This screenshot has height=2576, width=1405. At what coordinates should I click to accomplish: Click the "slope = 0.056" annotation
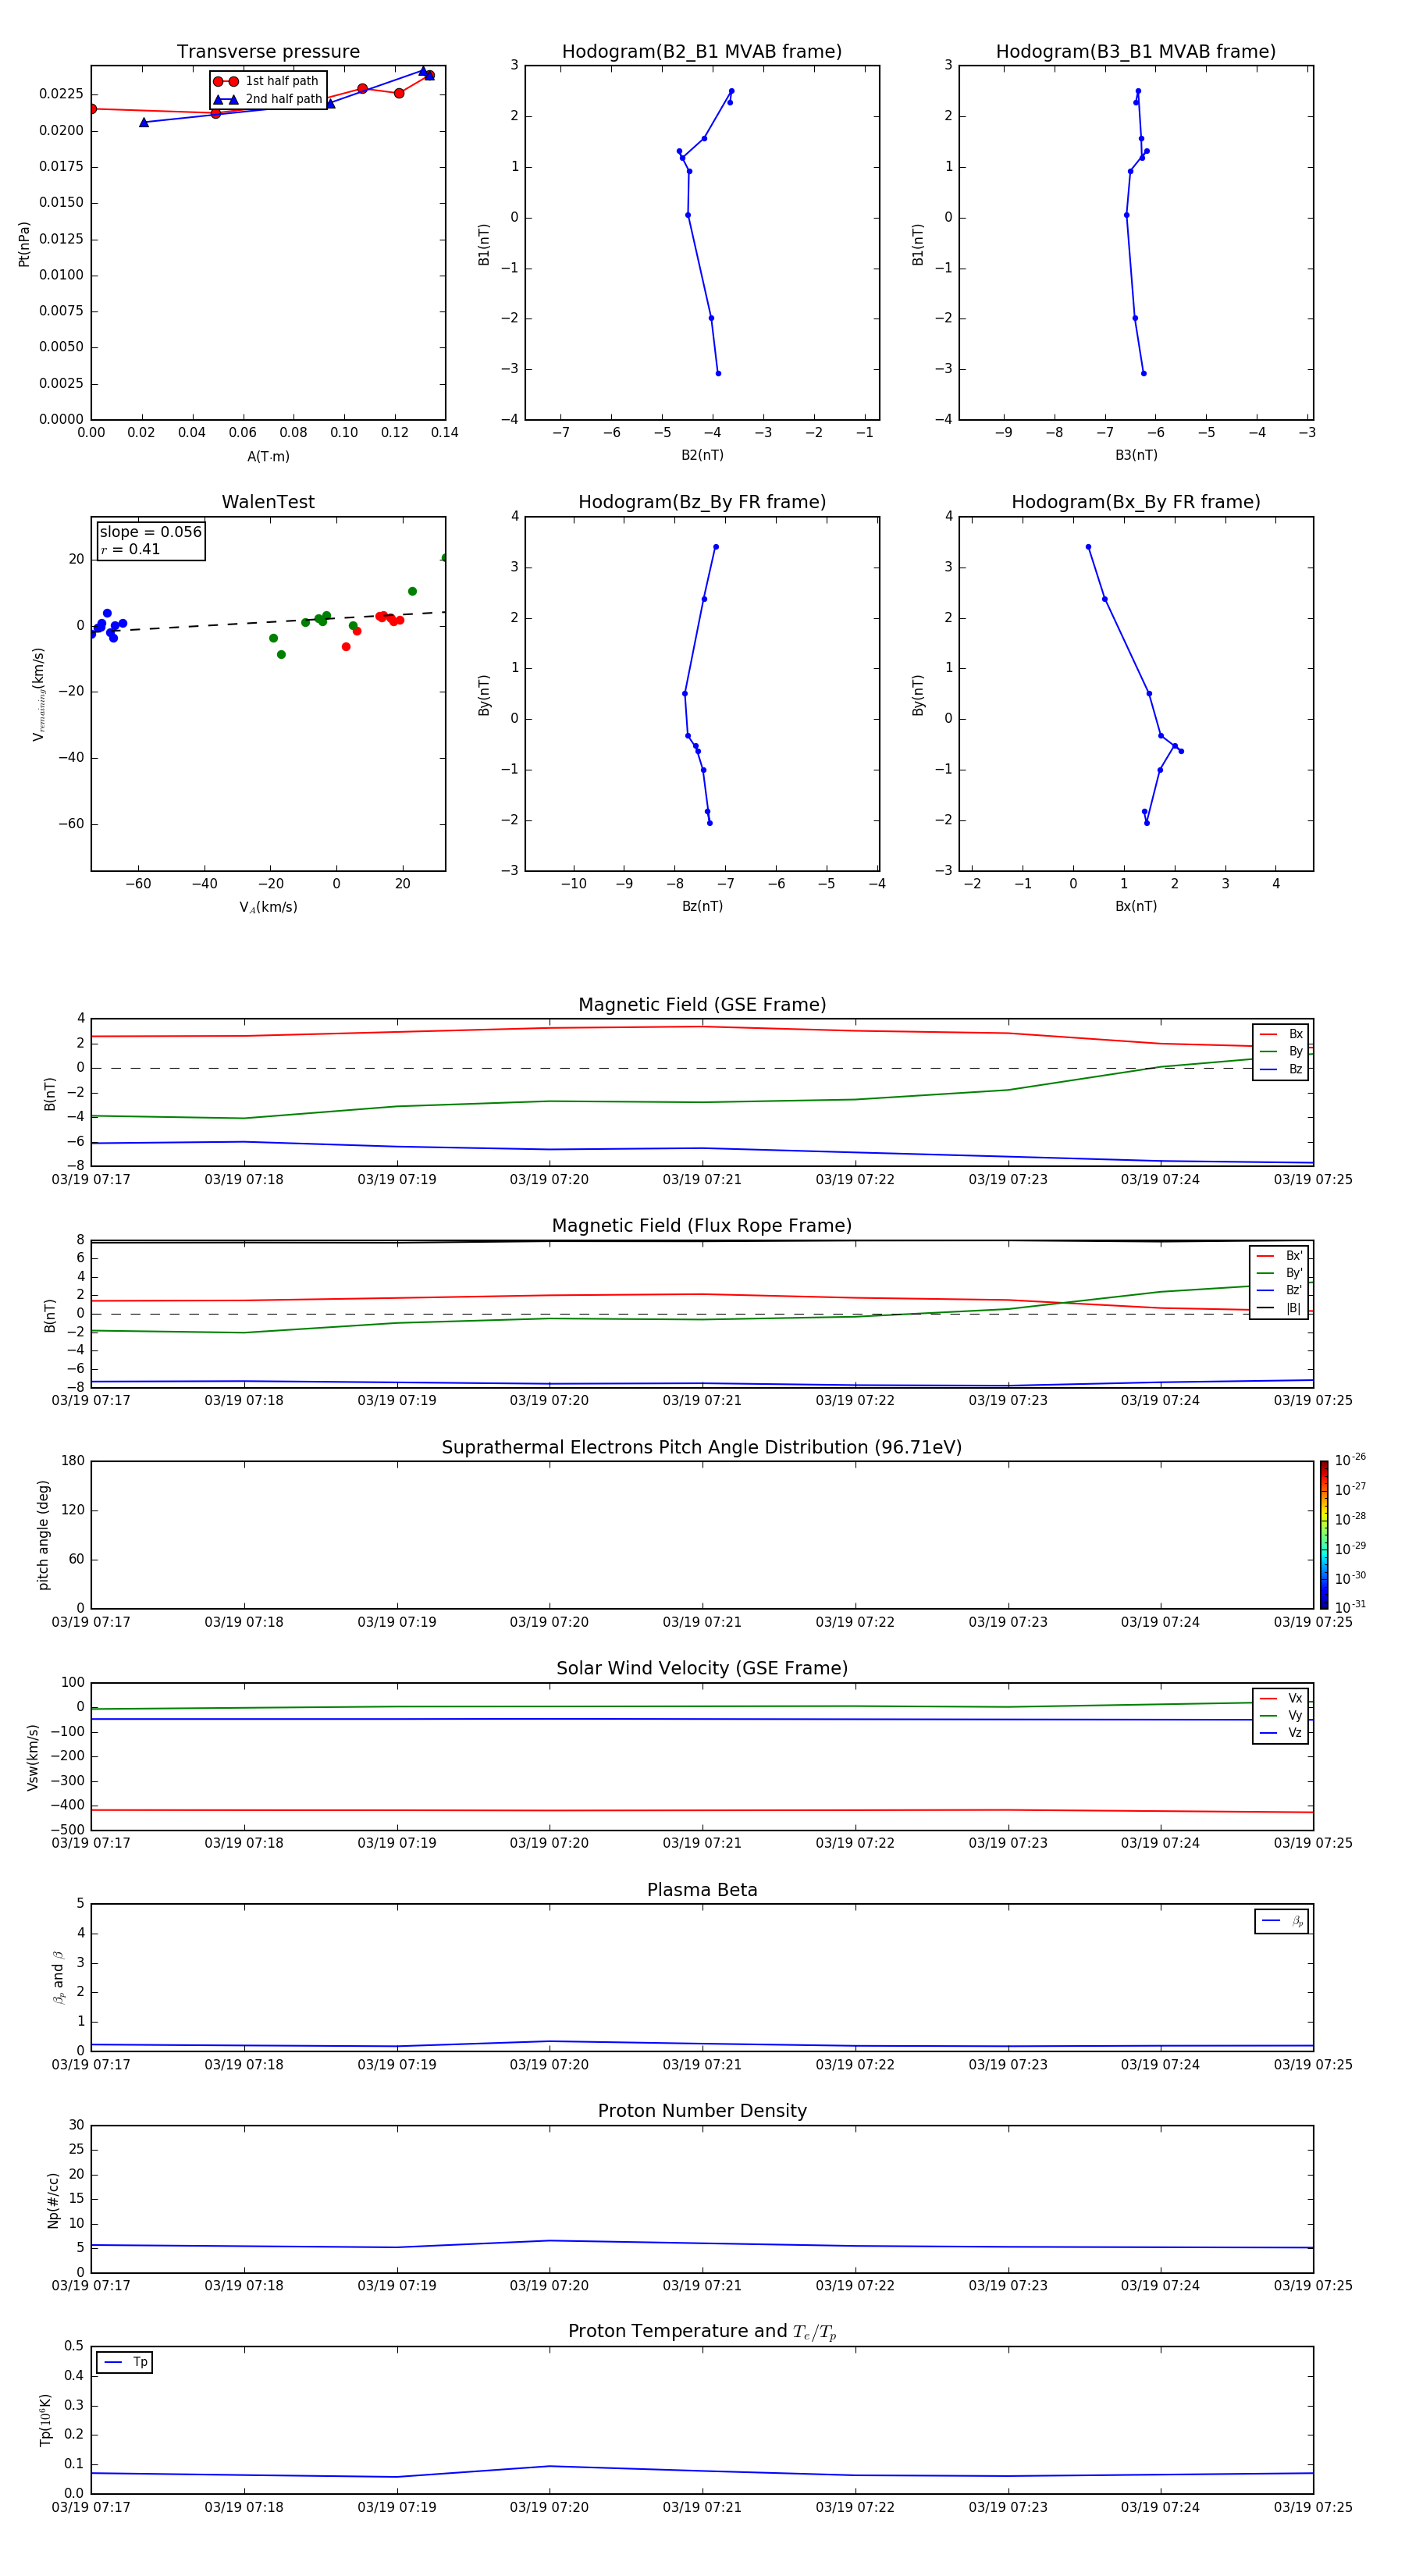[150, 532]
